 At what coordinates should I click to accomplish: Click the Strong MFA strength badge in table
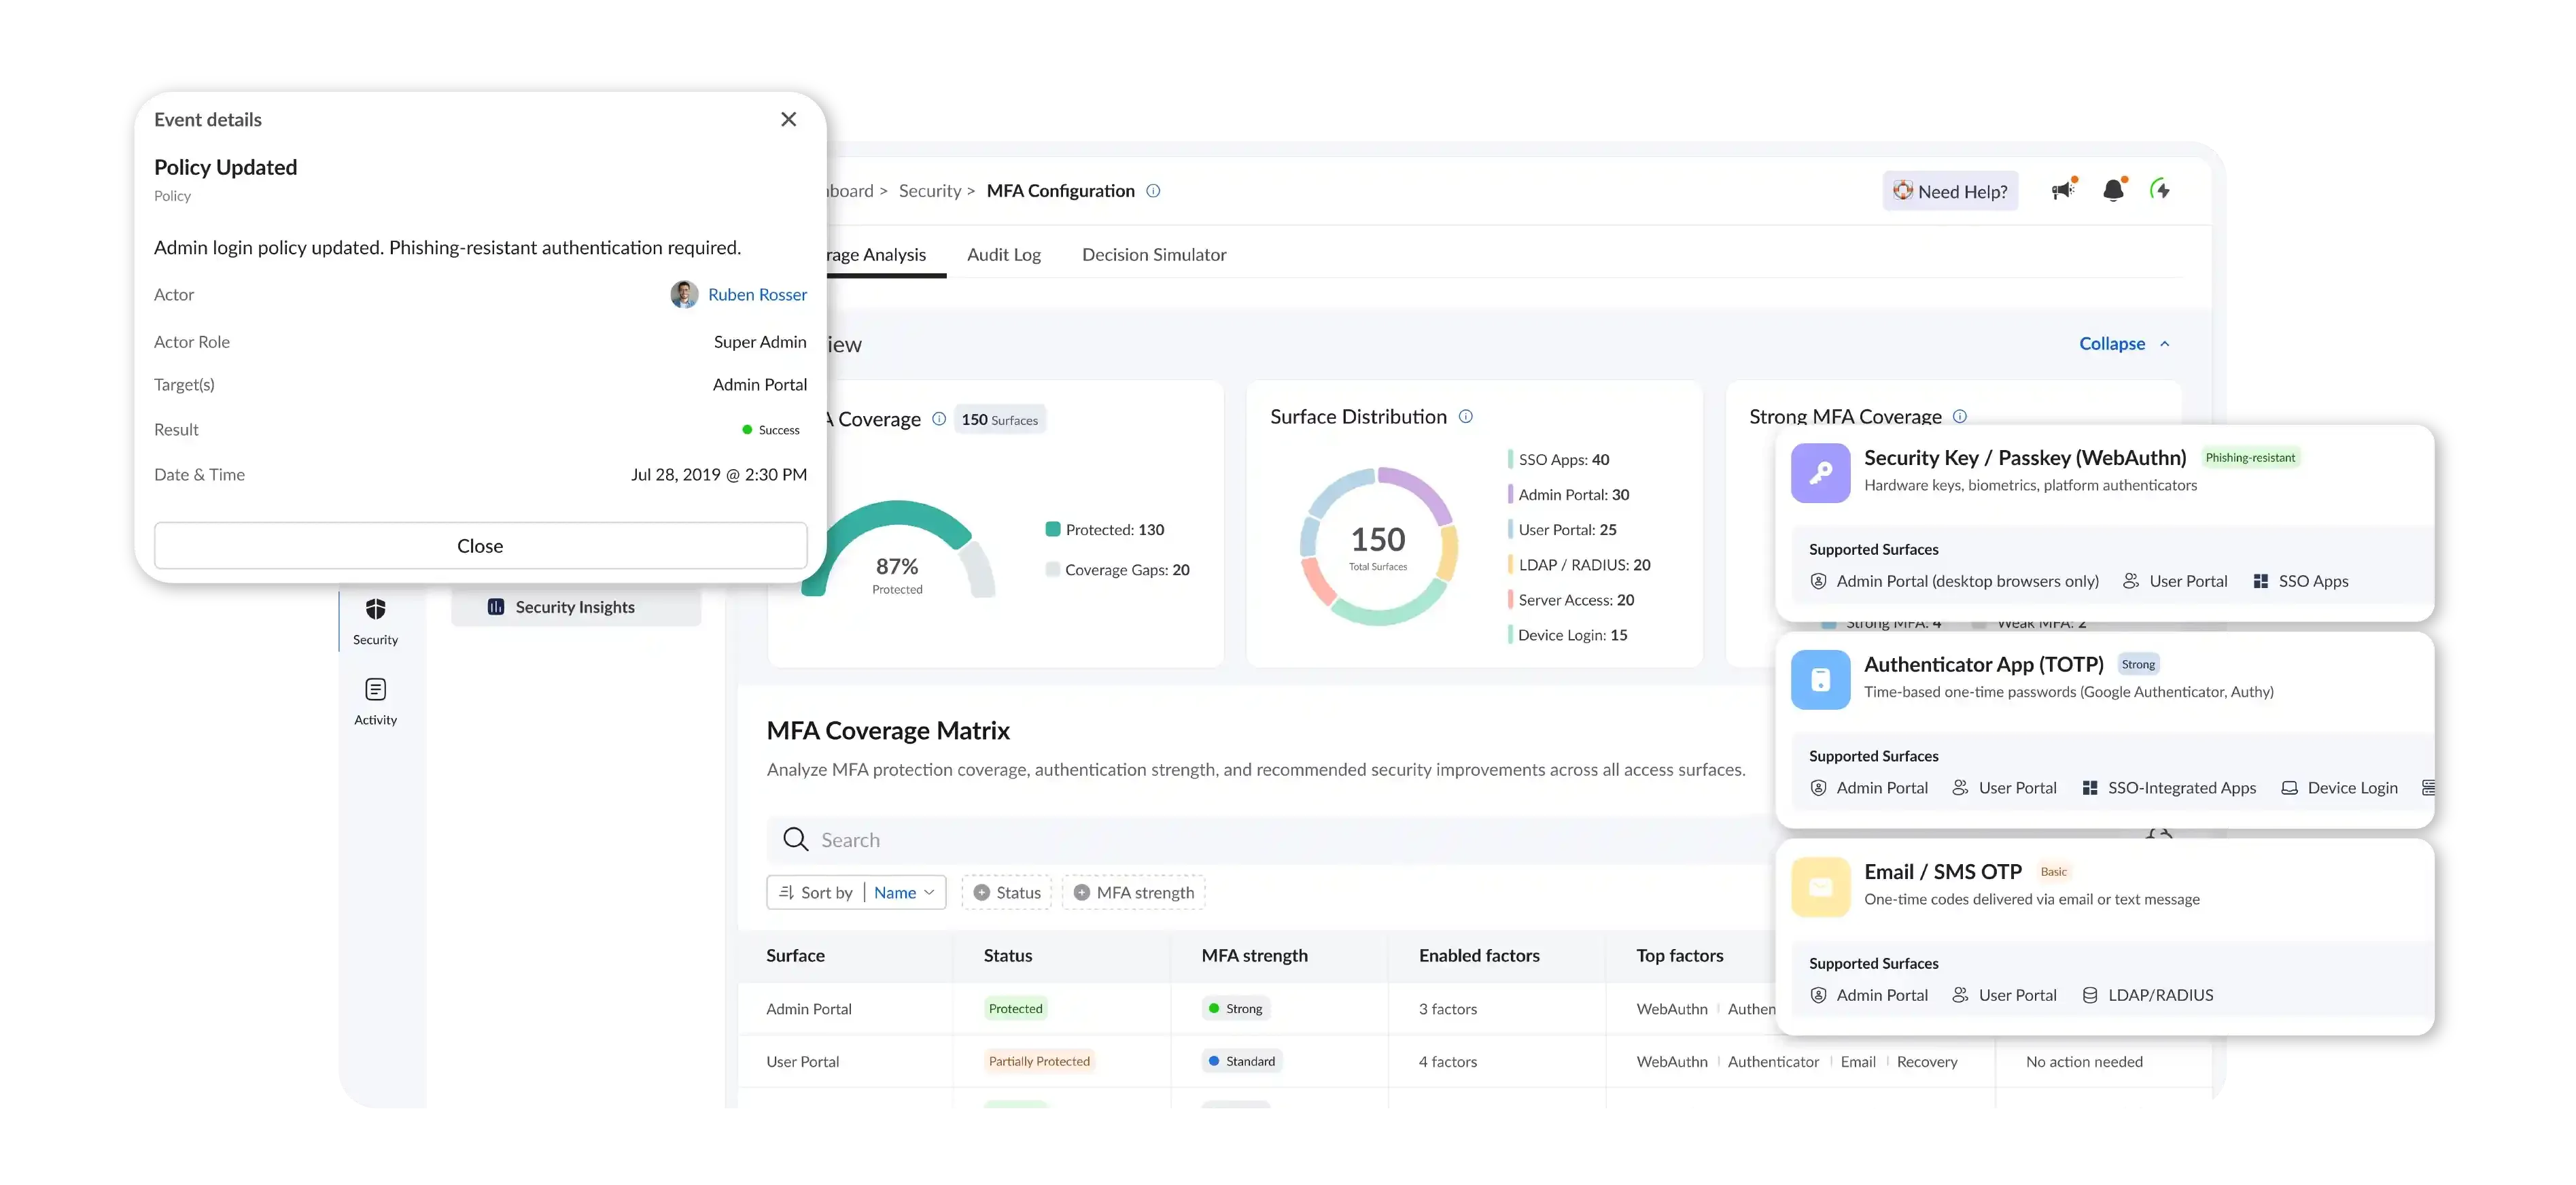pos(1235,1008)
